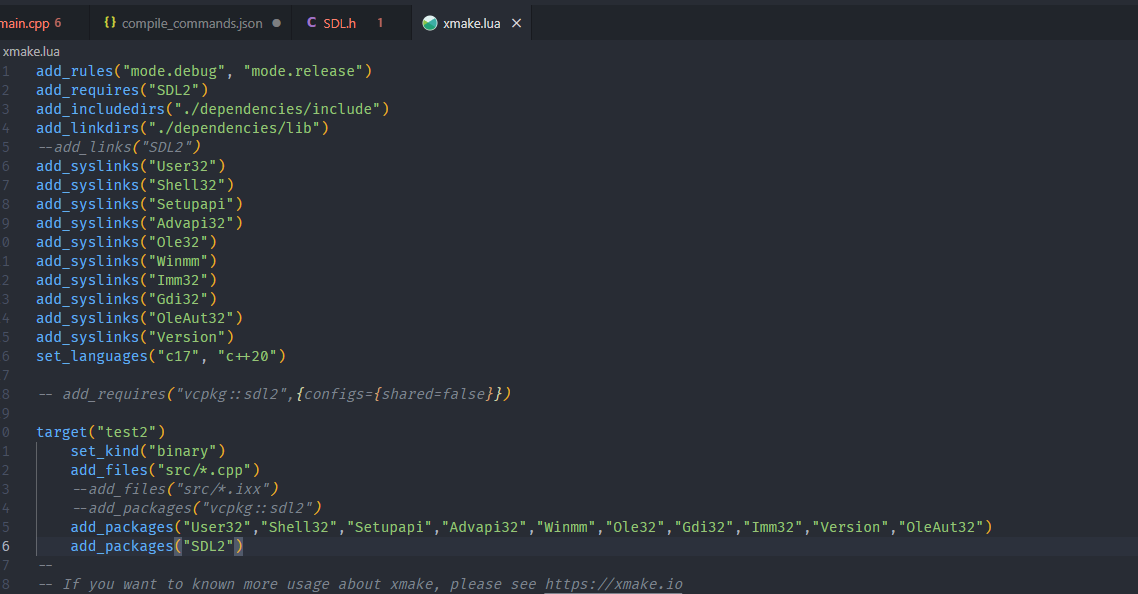
Task: Click the xmake.lua breadcrumb path
Action: 31,52
